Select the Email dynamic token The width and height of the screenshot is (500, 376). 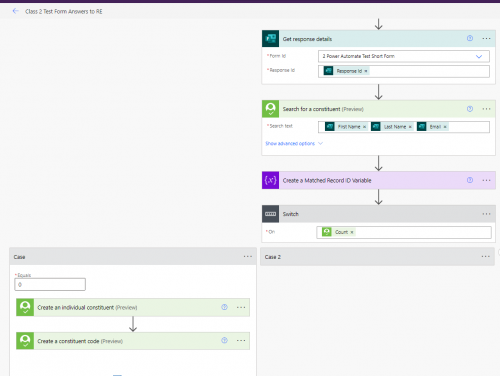pyautogui.click(x=432, y=127)
